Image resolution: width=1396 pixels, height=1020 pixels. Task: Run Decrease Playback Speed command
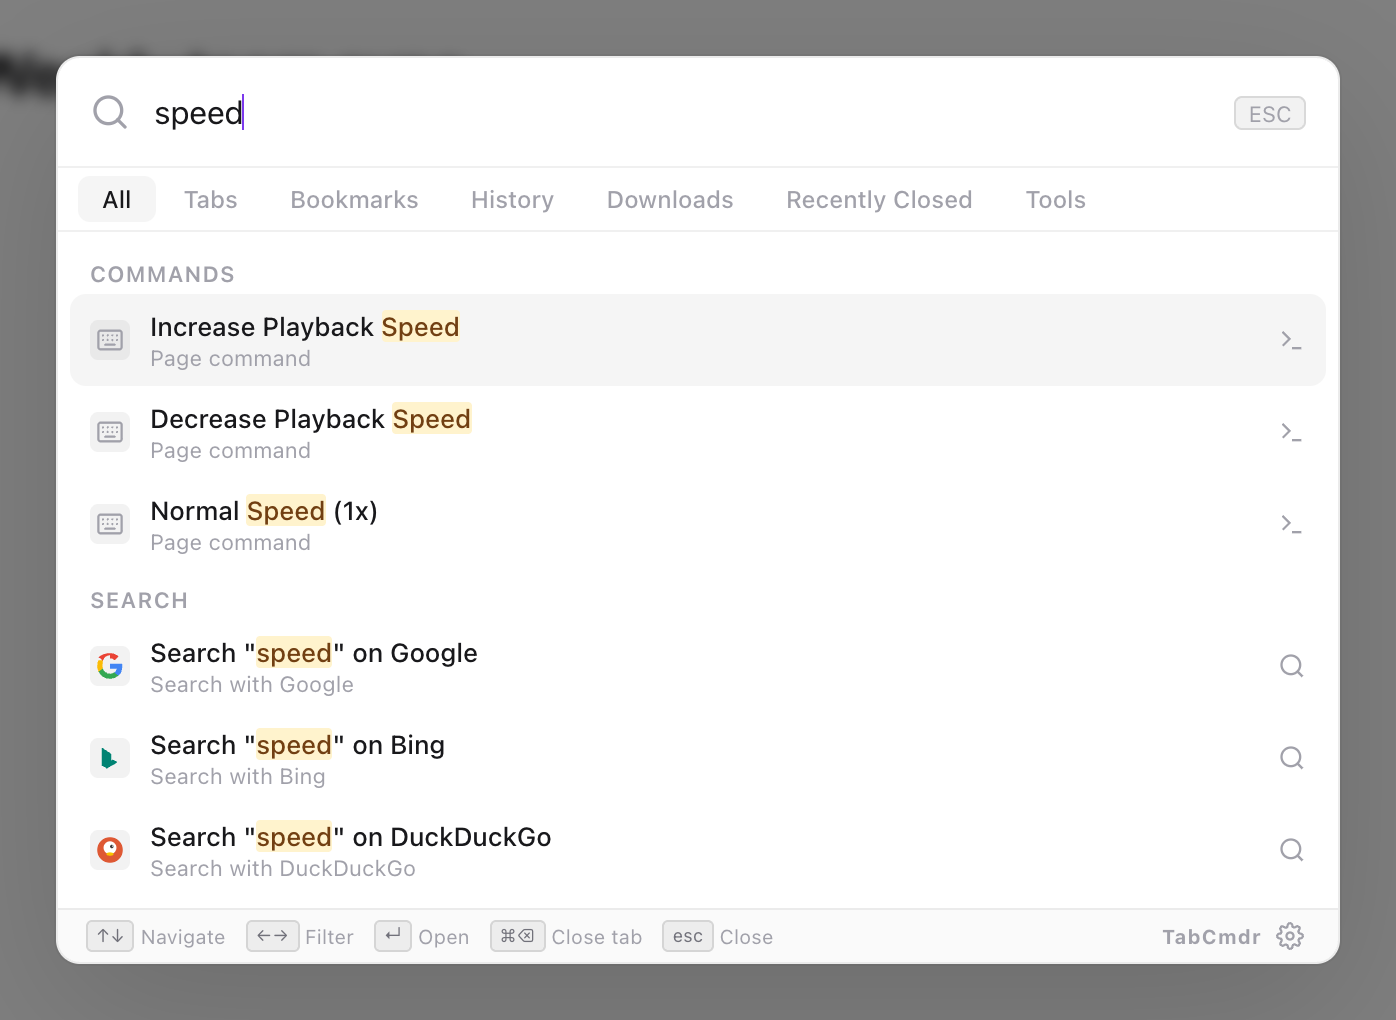point(698,432)
